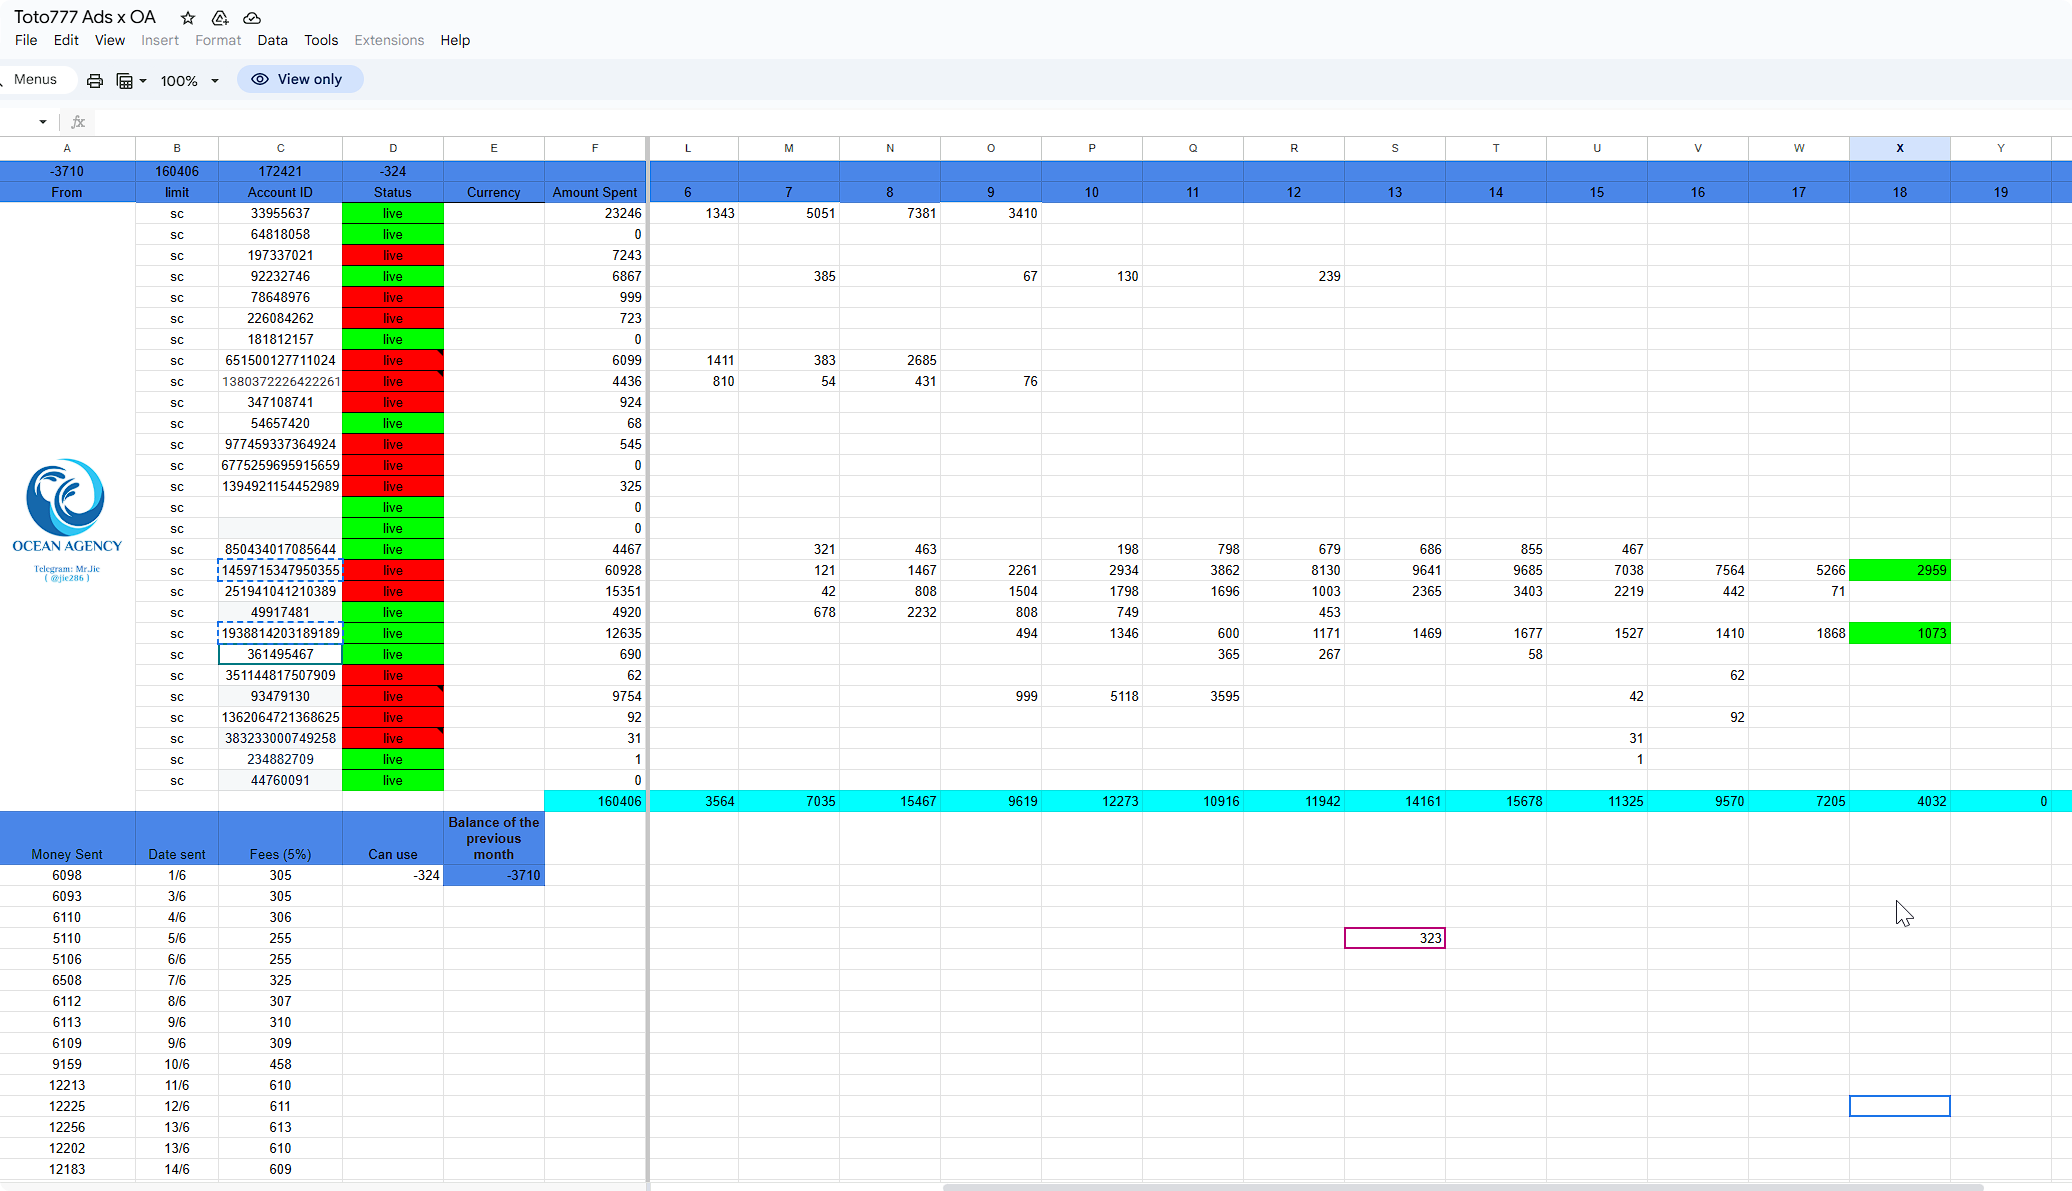Open the Help menu
This screenshot has width=2072, height=1191.
[x=455, y=40]
